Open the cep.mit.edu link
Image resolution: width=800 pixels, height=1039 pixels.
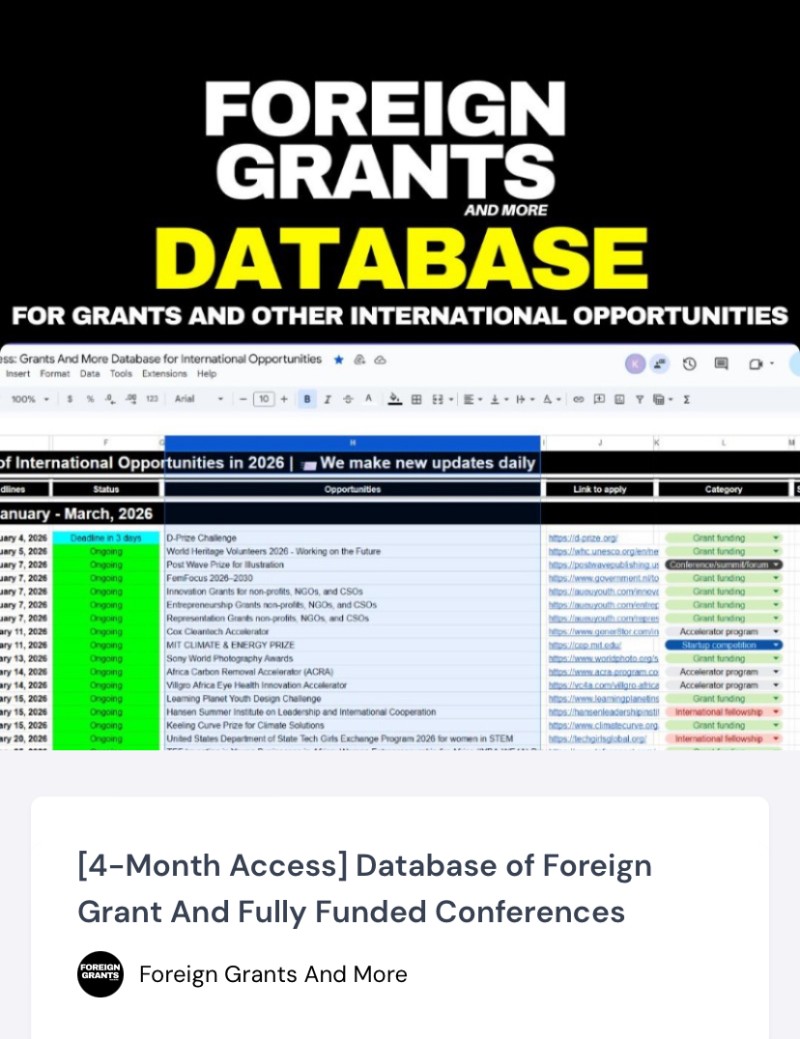[585, 645]
